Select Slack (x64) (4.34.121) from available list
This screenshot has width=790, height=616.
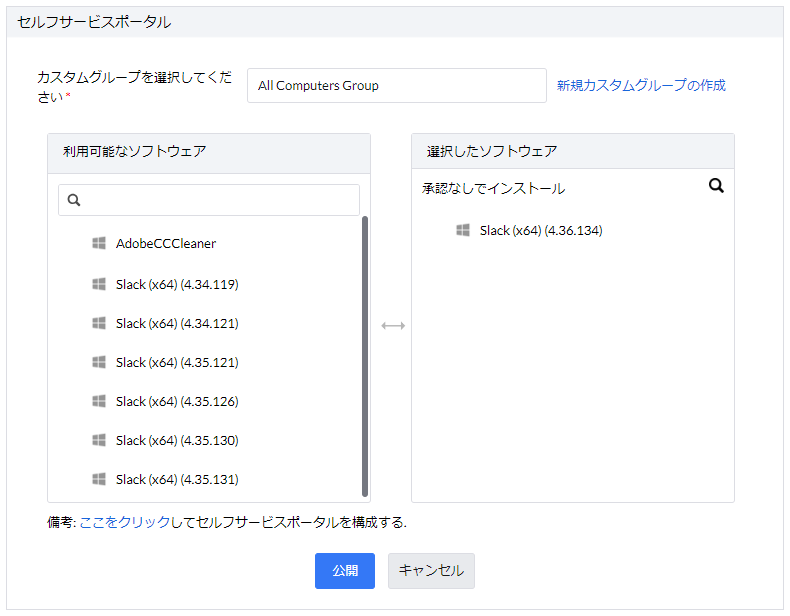tap(177, 323)
